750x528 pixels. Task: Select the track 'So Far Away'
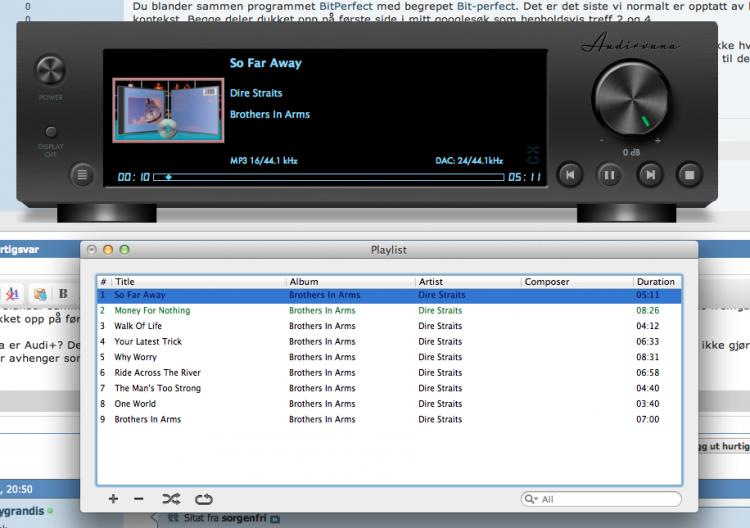coord(389,295)
